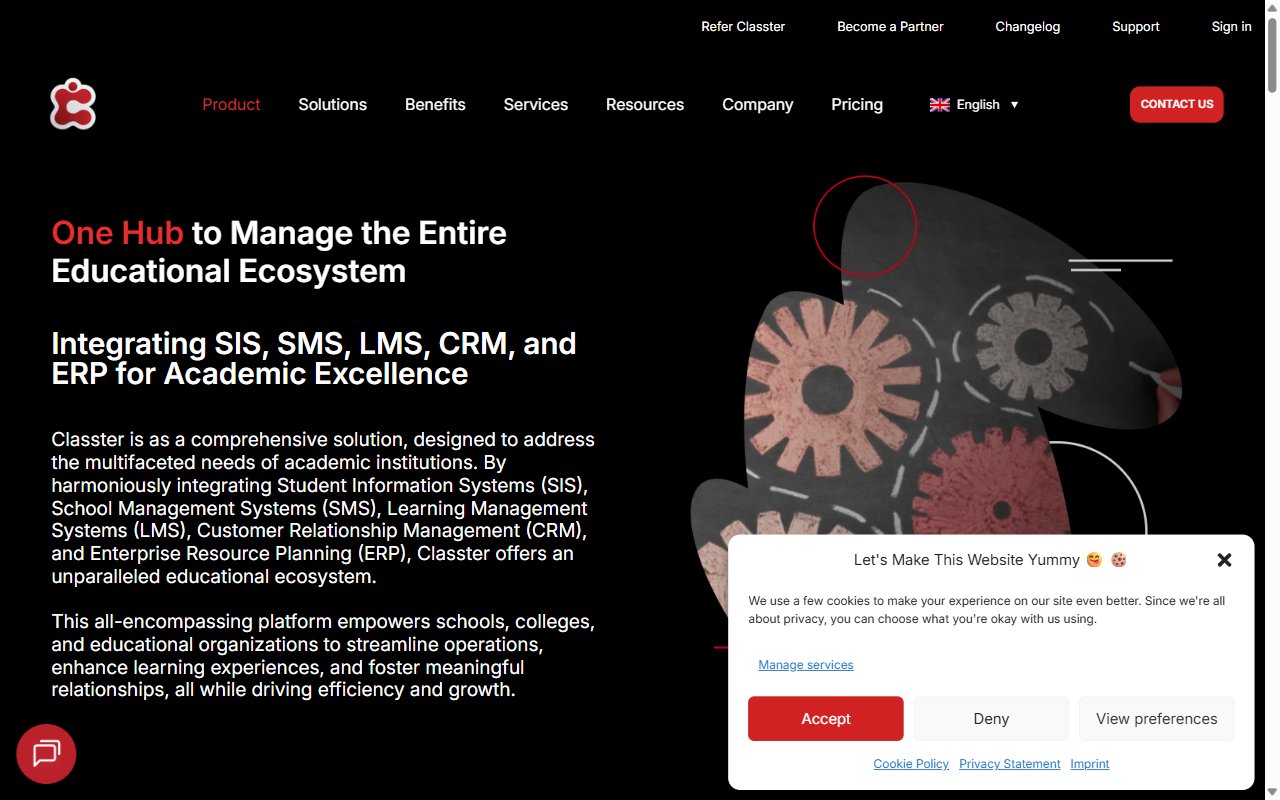The width and height of the screenshot is (1280, 800).
Task: Open the Manage services link
Action: 806,664
